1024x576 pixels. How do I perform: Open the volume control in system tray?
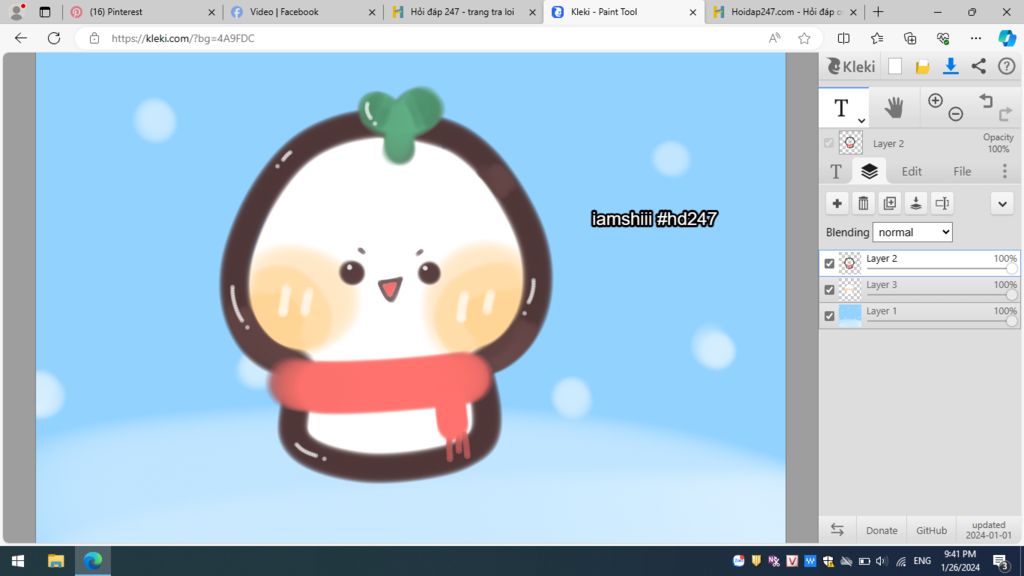(x=881, y=561)
